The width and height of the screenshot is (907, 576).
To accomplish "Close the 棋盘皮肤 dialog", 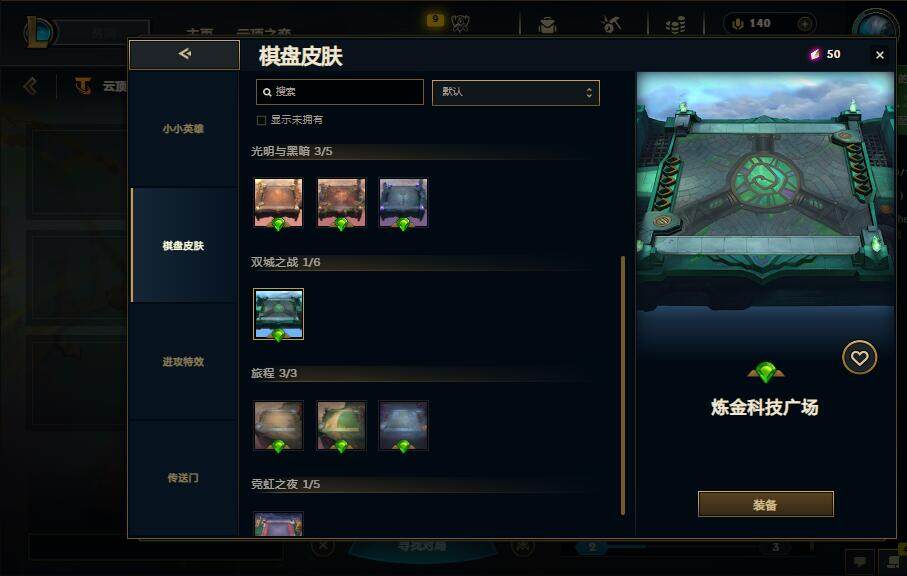I will (x=880, y=55).
